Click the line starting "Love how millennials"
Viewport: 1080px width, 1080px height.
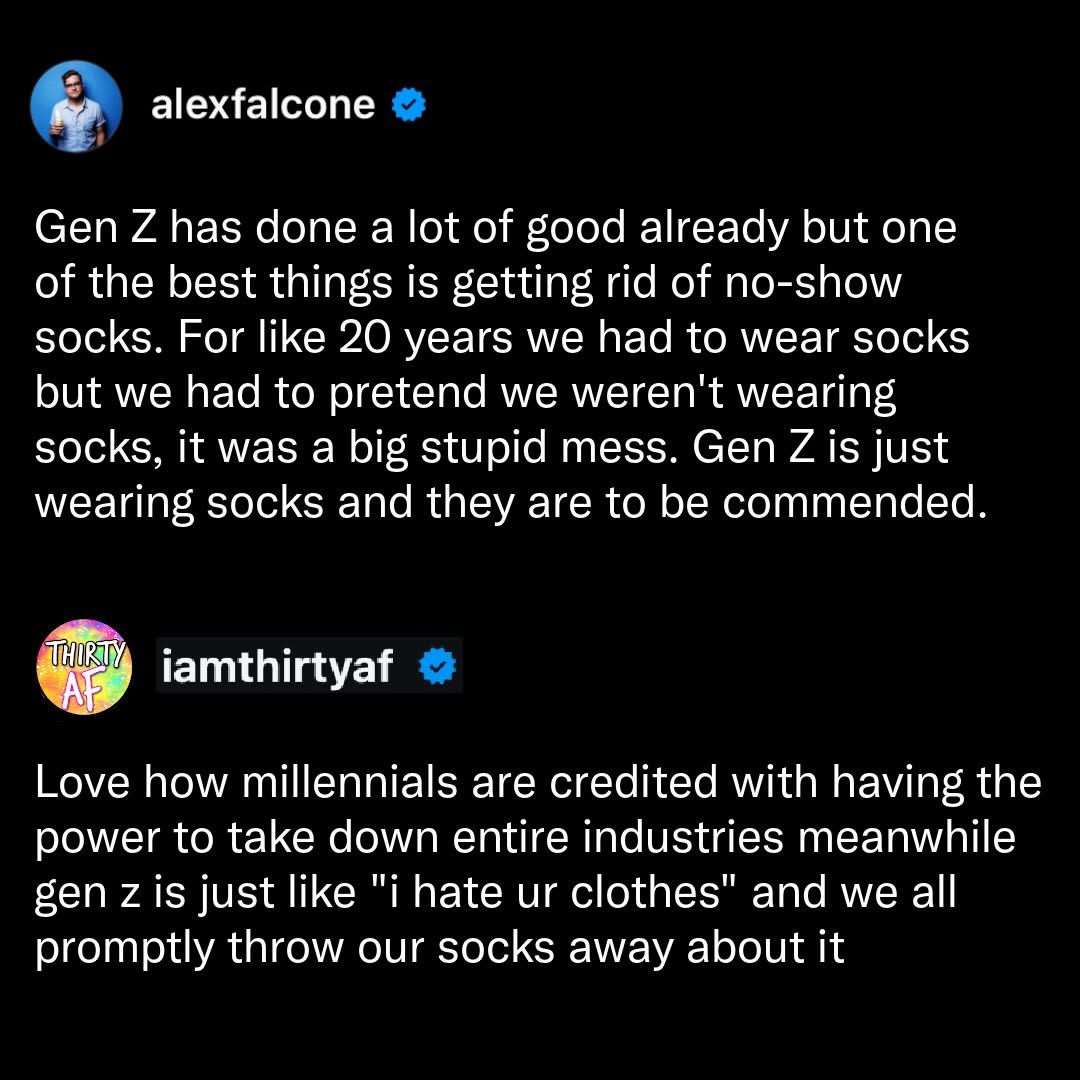coord(538,782)
